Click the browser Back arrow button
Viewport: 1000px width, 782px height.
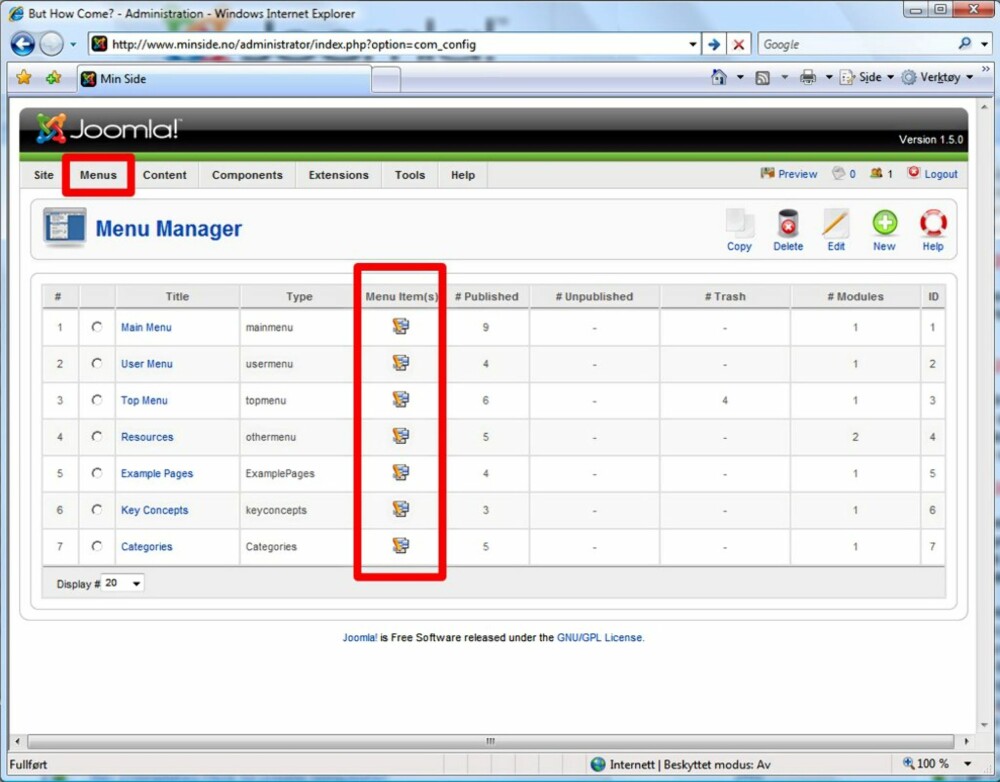pyautogui.click(x=23, y=44)
